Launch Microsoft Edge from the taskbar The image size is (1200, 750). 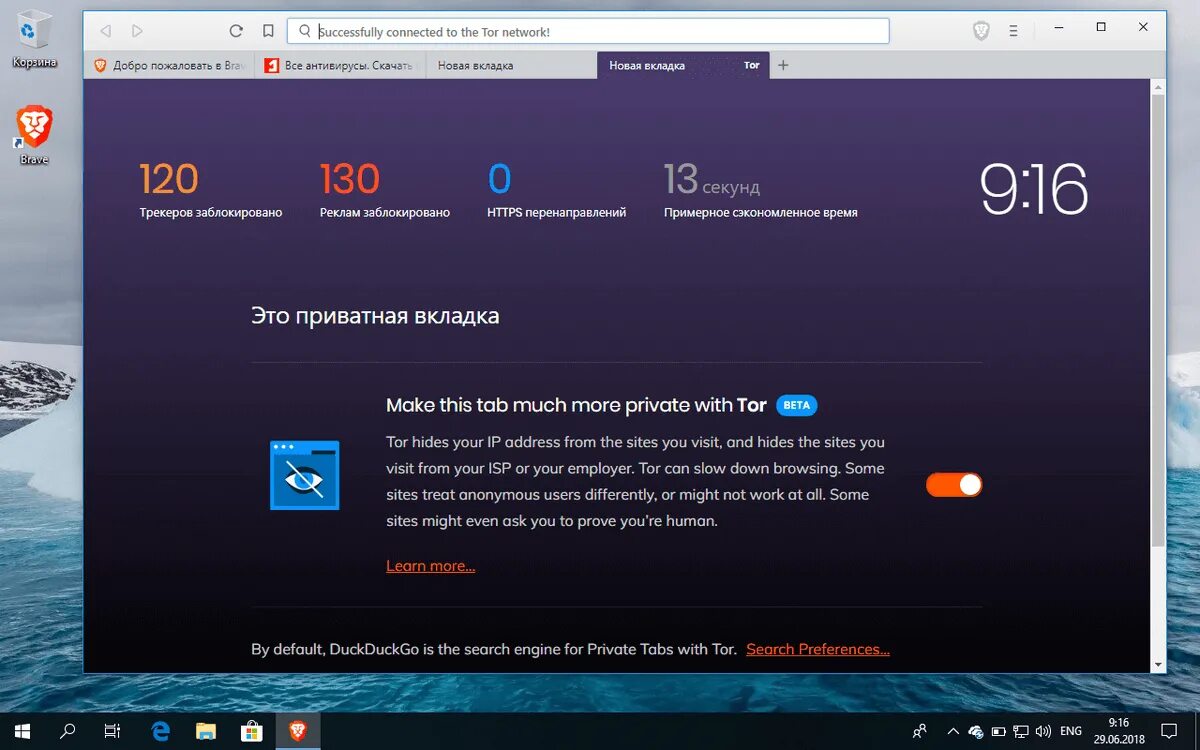(160, 731)
